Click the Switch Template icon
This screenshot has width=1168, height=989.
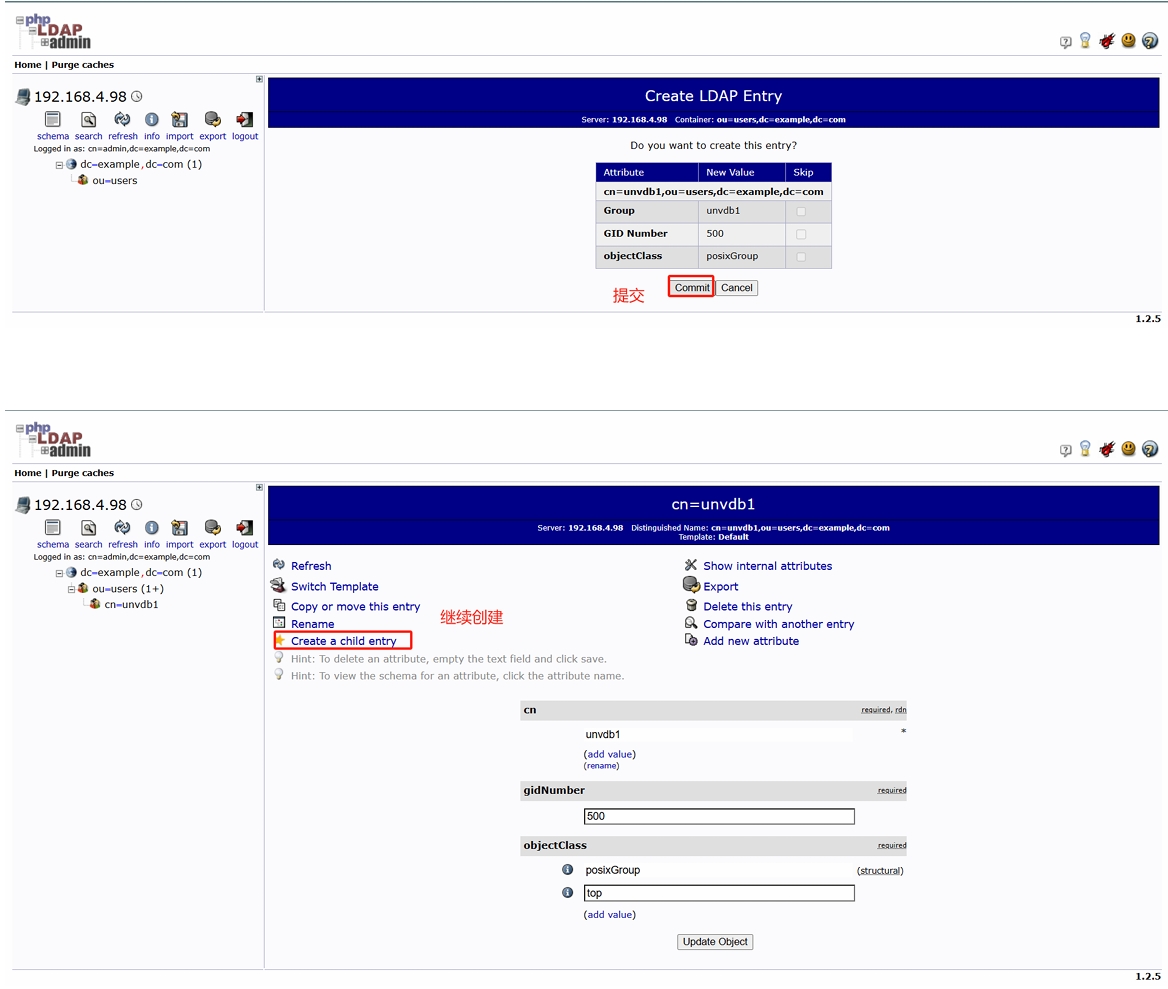coord(279,586)
